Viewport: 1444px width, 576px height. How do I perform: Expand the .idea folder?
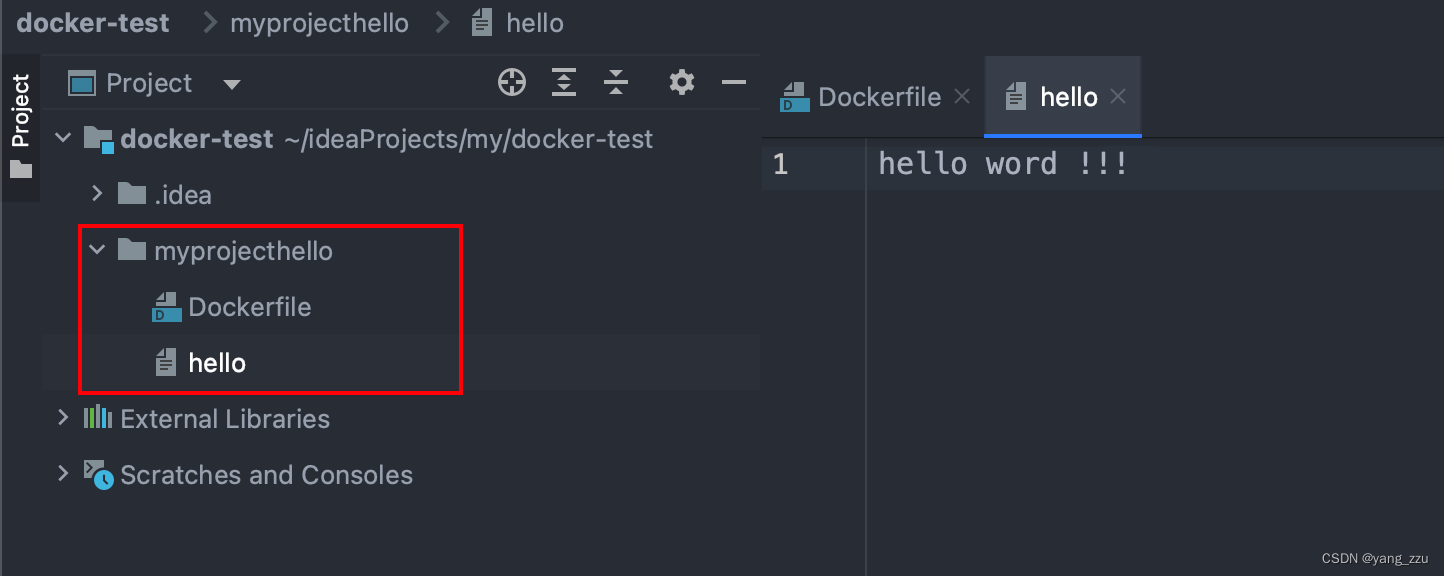97,193
